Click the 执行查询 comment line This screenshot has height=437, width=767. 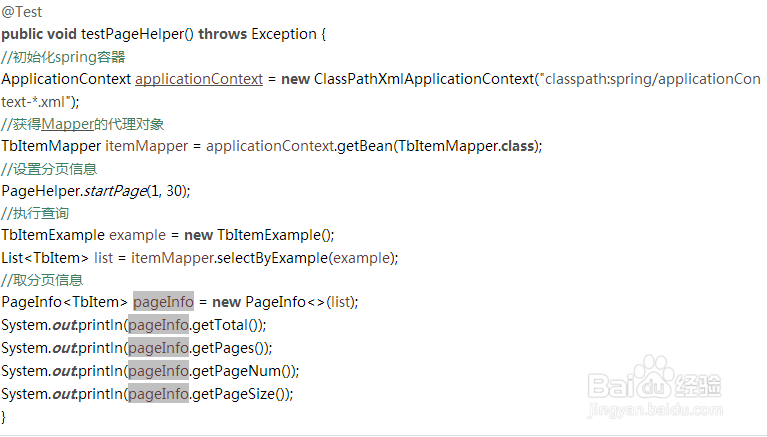[x=35, y=213]
